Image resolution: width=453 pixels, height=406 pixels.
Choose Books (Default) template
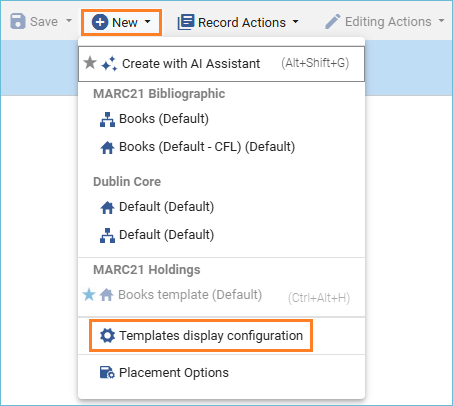pyautogui.click(x=164, y=119)
